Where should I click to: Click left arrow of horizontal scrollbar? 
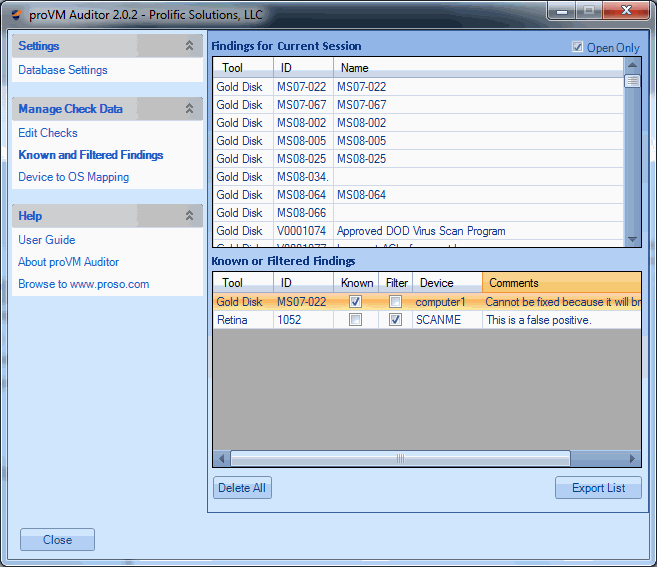[222, 458]
